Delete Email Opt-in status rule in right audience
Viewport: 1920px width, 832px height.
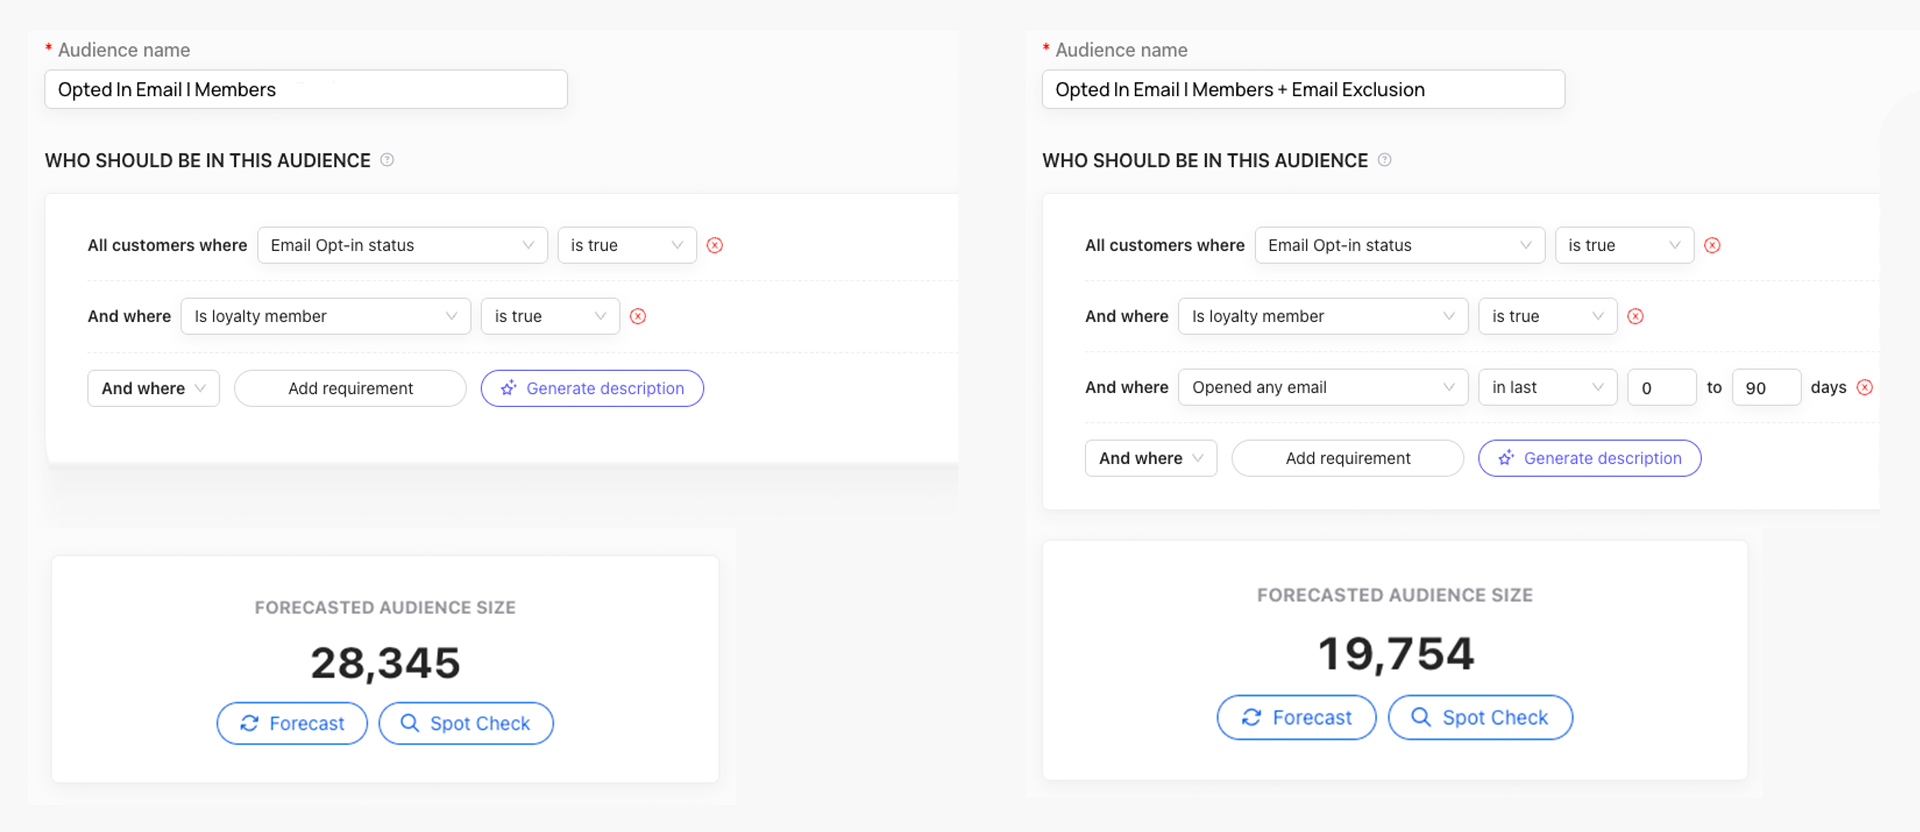(x=1712, y=245)
